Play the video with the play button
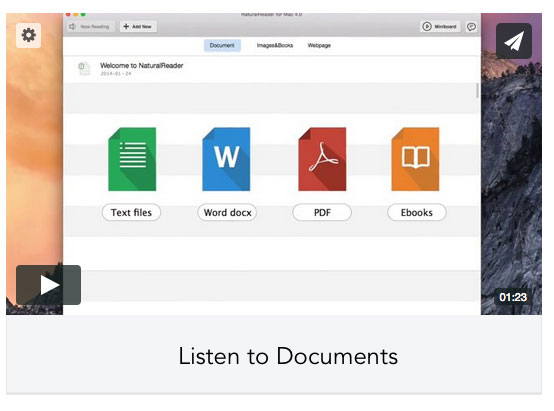554x411 pixels. tap(48, 285)
